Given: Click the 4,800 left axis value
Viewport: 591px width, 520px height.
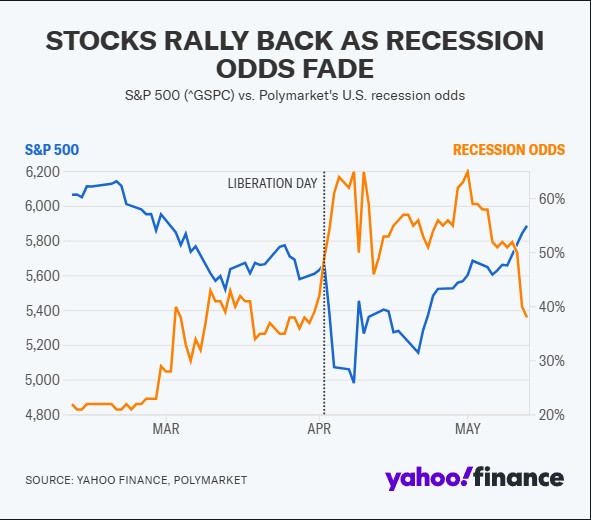Looking at the screenshot, I should [43, 415].
